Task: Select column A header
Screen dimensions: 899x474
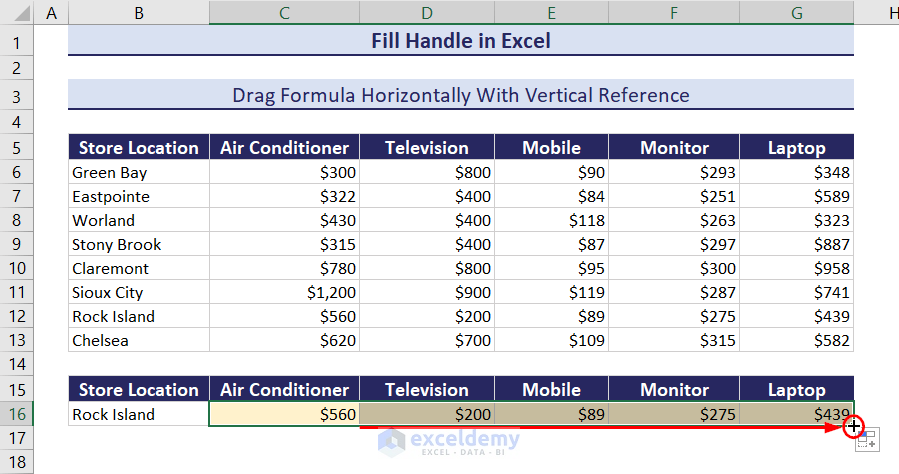Action: [x=52, y=12]
